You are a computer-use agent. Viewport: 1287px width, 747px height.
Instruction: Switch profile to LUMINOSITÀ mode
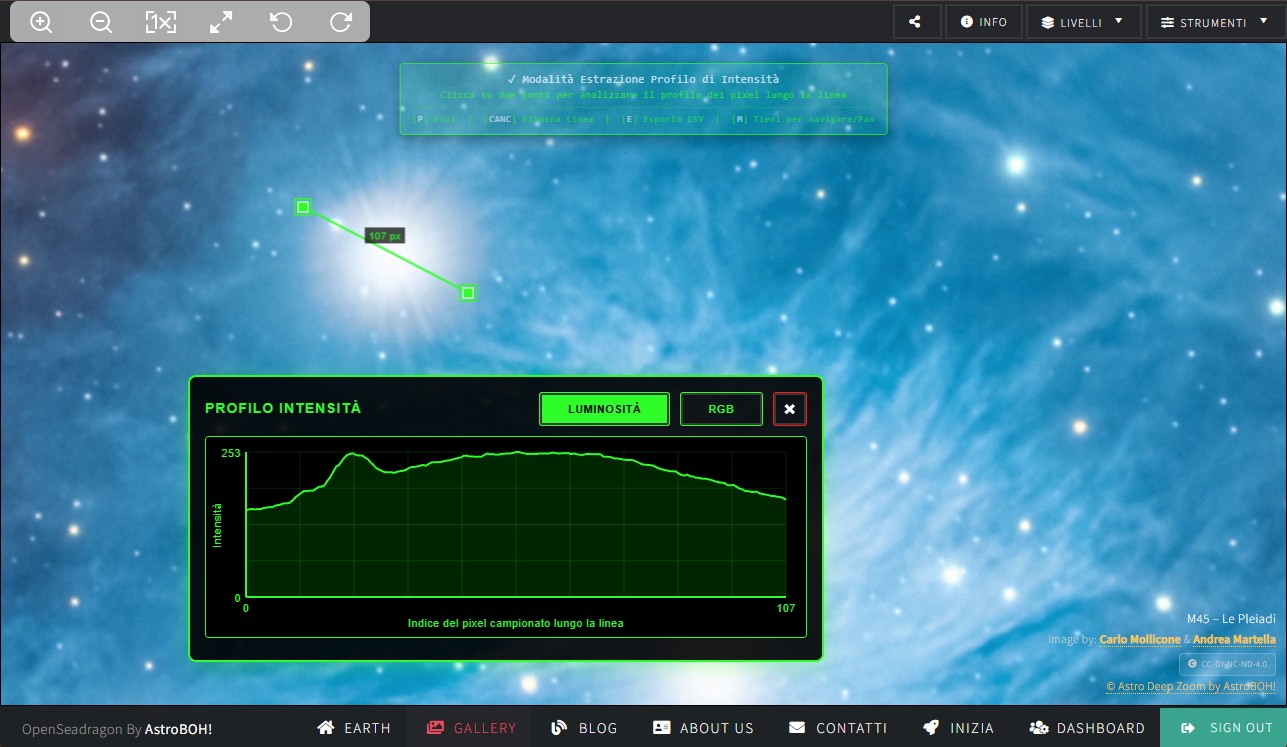(x=604, y=409)
